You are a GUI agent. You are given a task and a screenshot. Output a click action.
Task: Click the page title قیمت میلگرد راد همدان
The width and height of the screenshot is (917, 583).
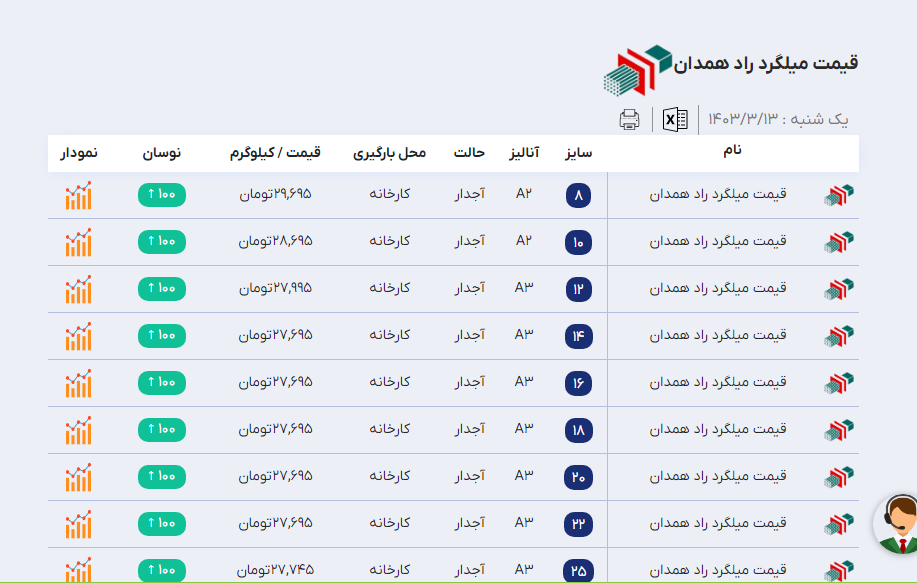pyautogui.click(x=766, y=63)
